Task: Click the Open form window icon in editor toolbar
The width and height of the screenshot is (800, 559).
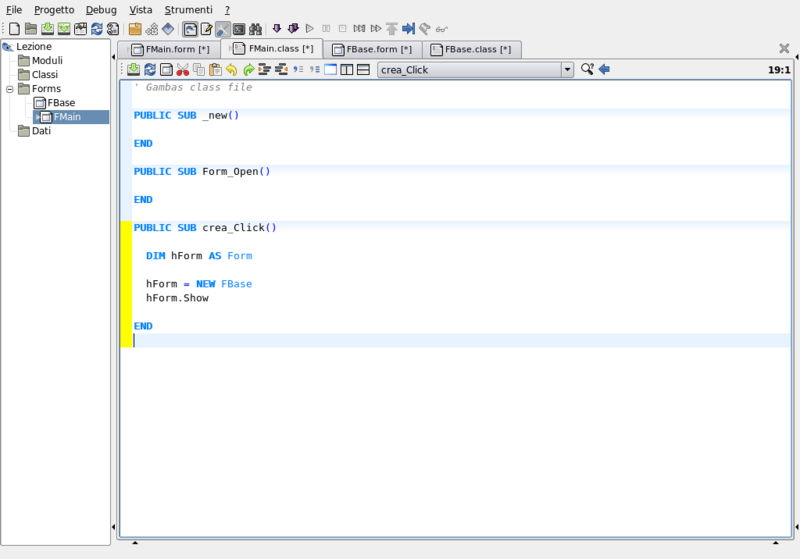Action: coord(166,69)
